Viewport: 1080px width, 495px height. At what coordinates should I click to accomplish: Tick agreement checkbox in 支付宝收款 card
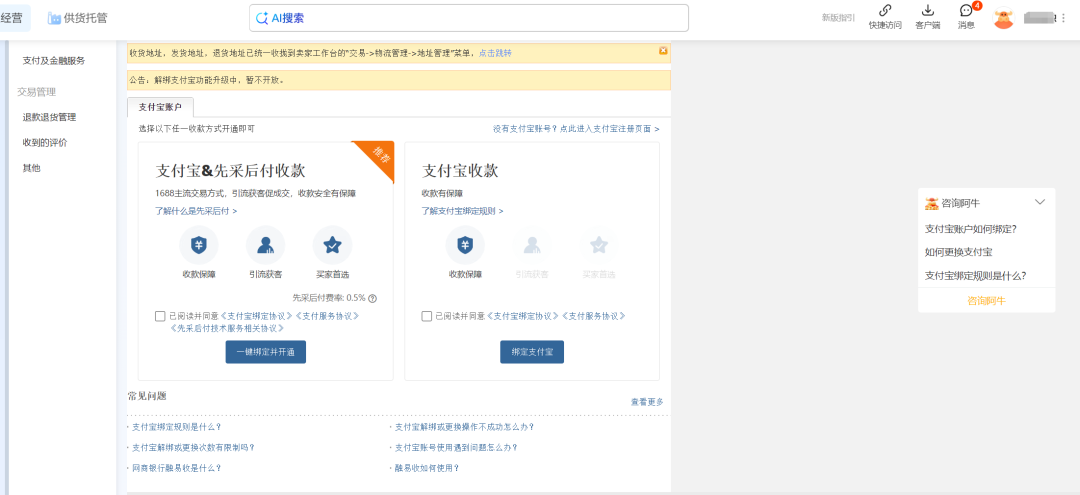pos(426,316)
